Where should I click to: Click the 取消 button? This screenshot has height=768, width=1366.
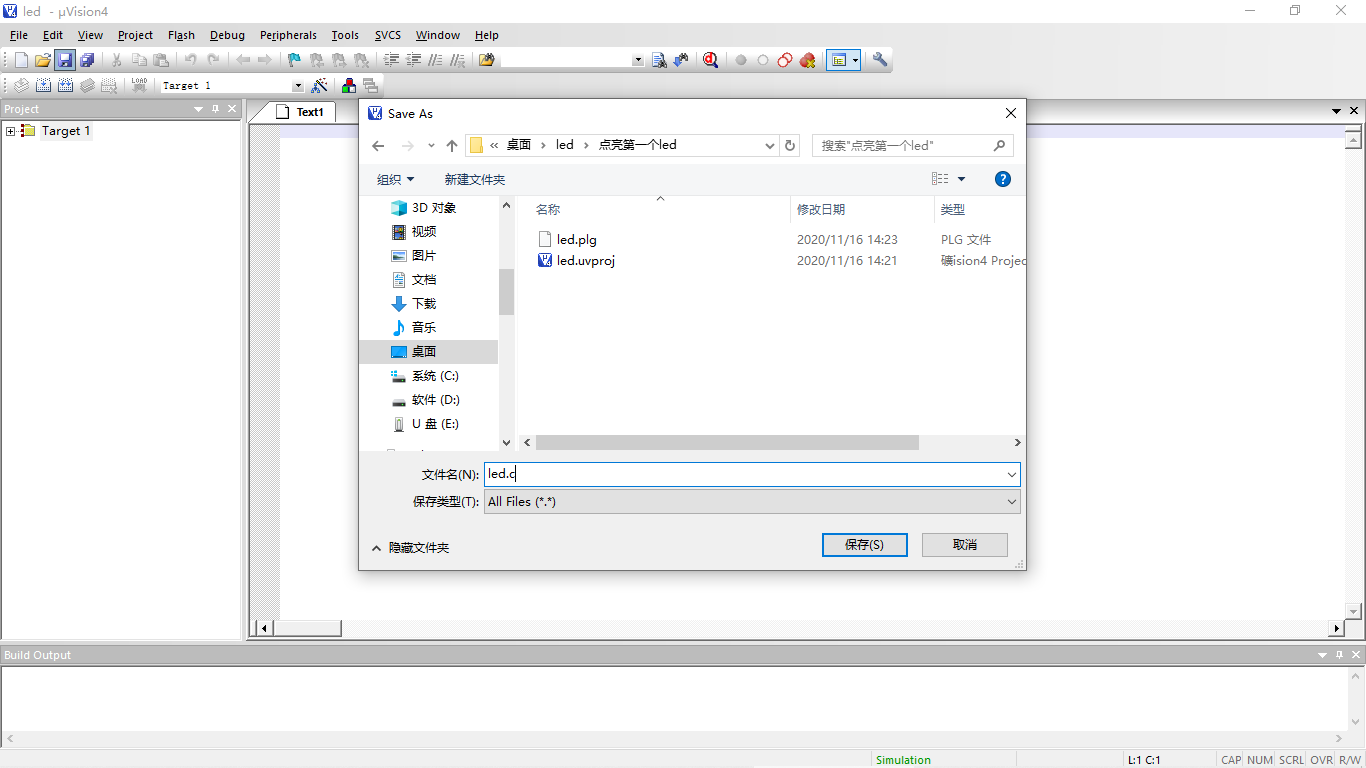pos(965,545)
